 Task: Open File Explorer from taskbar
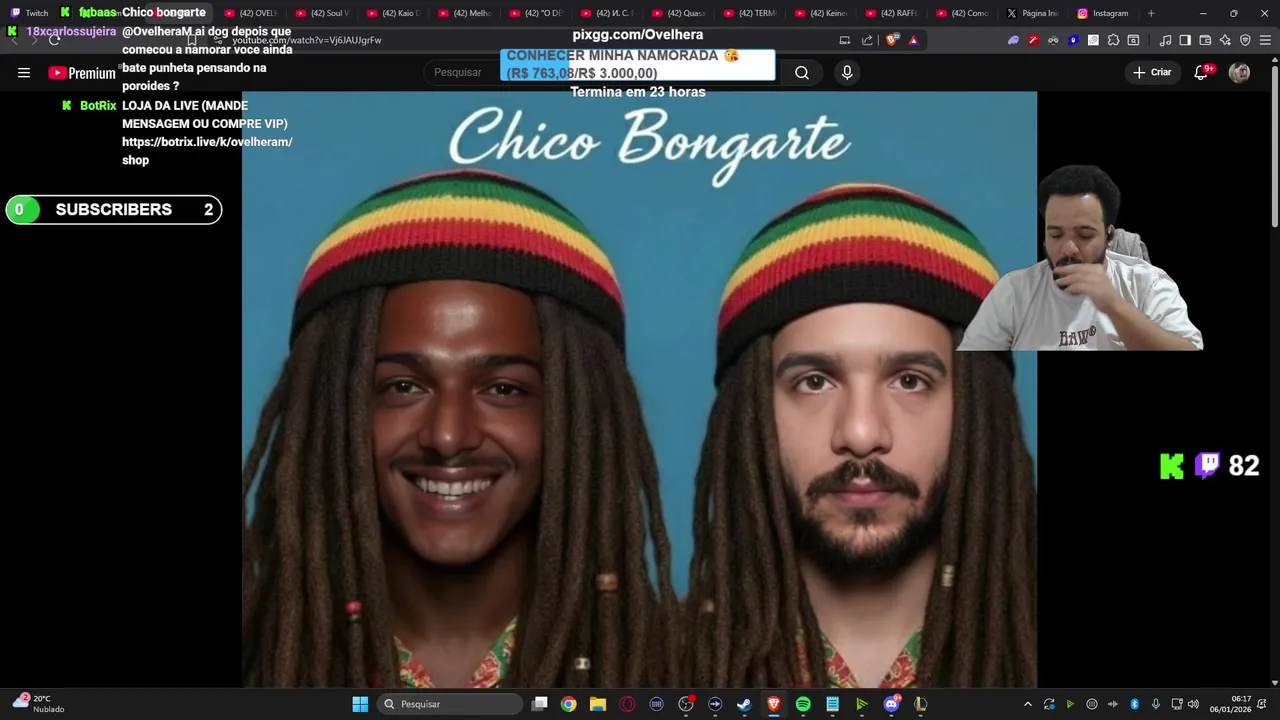point(598,704)
